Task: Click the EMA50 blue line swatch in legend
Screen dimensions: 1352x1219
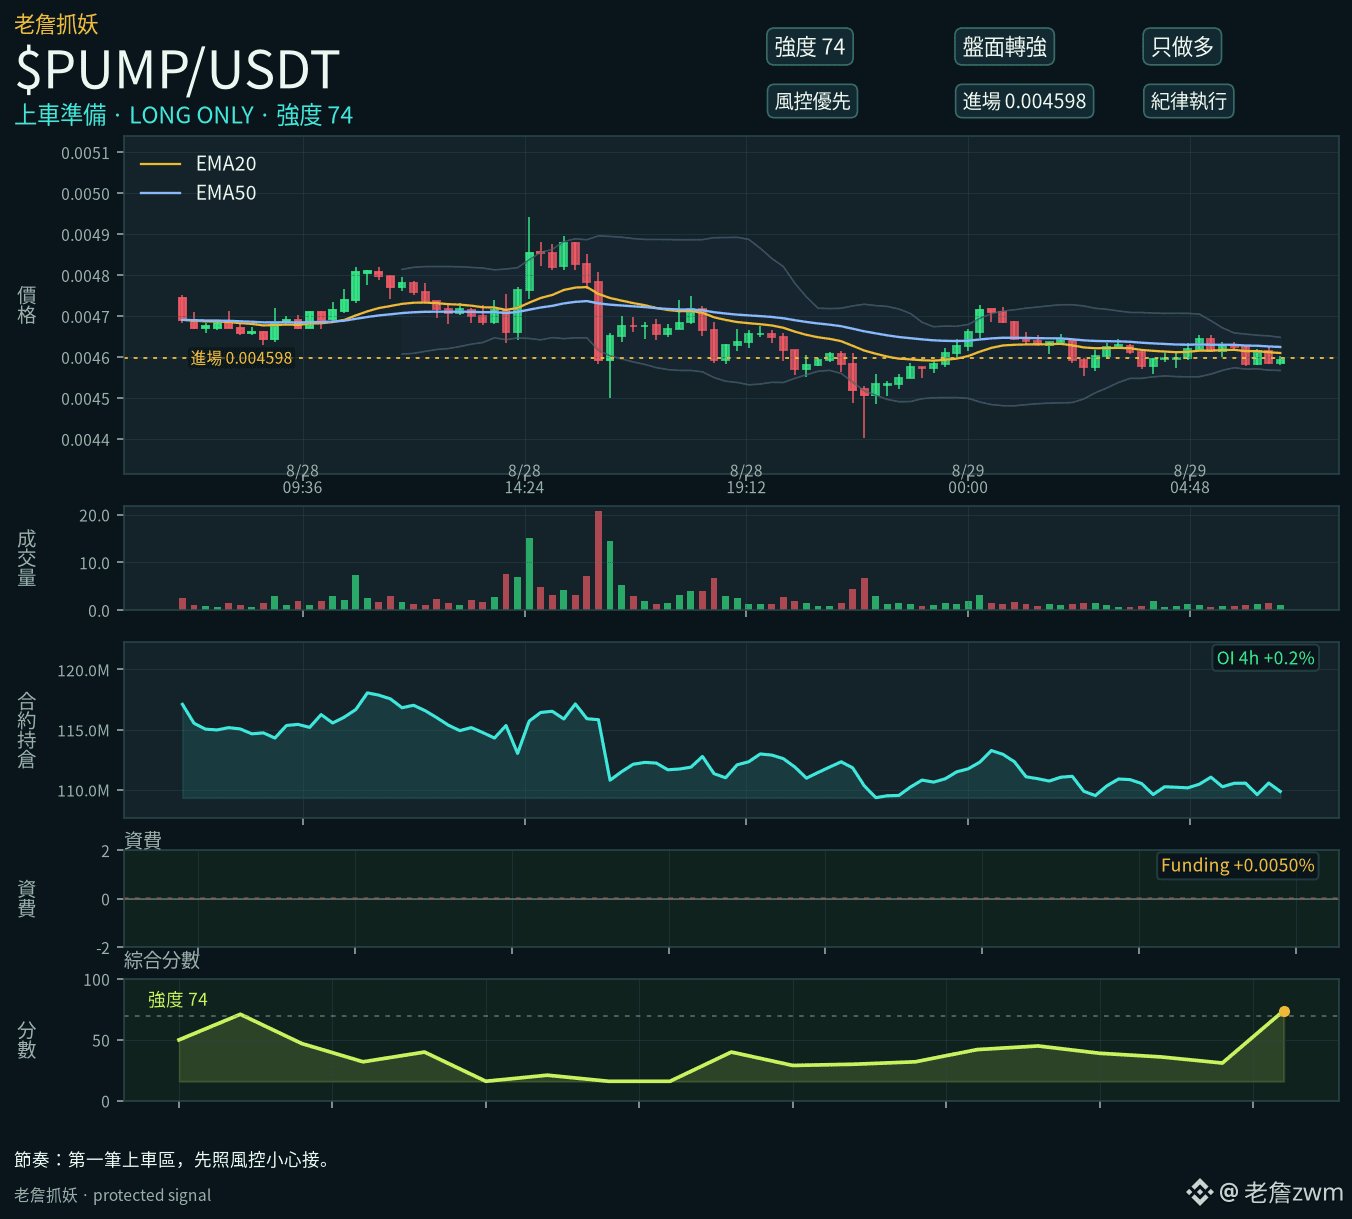Action: (x=161, y=193)
